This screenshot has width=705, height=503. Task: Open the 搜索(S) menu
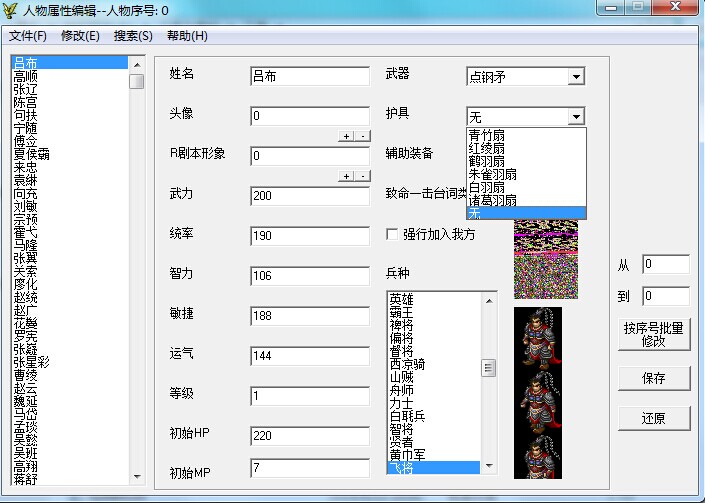pyautogui.click(x=133, y=36)
